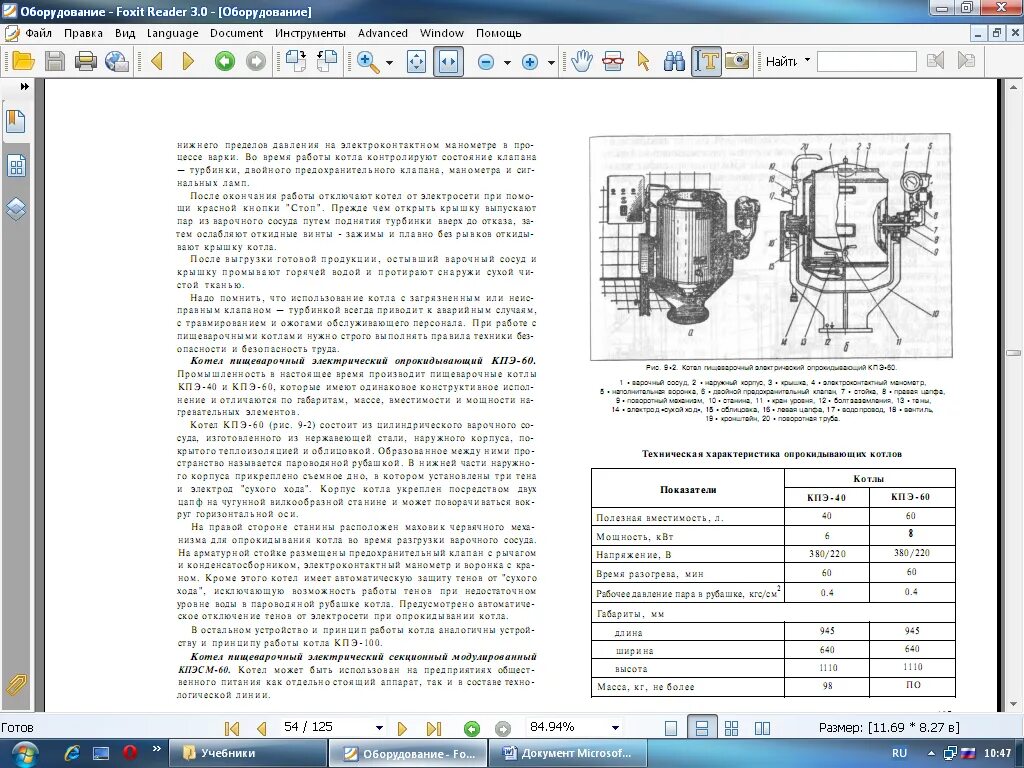Image resolution: width=1024 pixels, height=768 pixels.
Task: Save the document with the floppy icon
Action: pos(55,61)
